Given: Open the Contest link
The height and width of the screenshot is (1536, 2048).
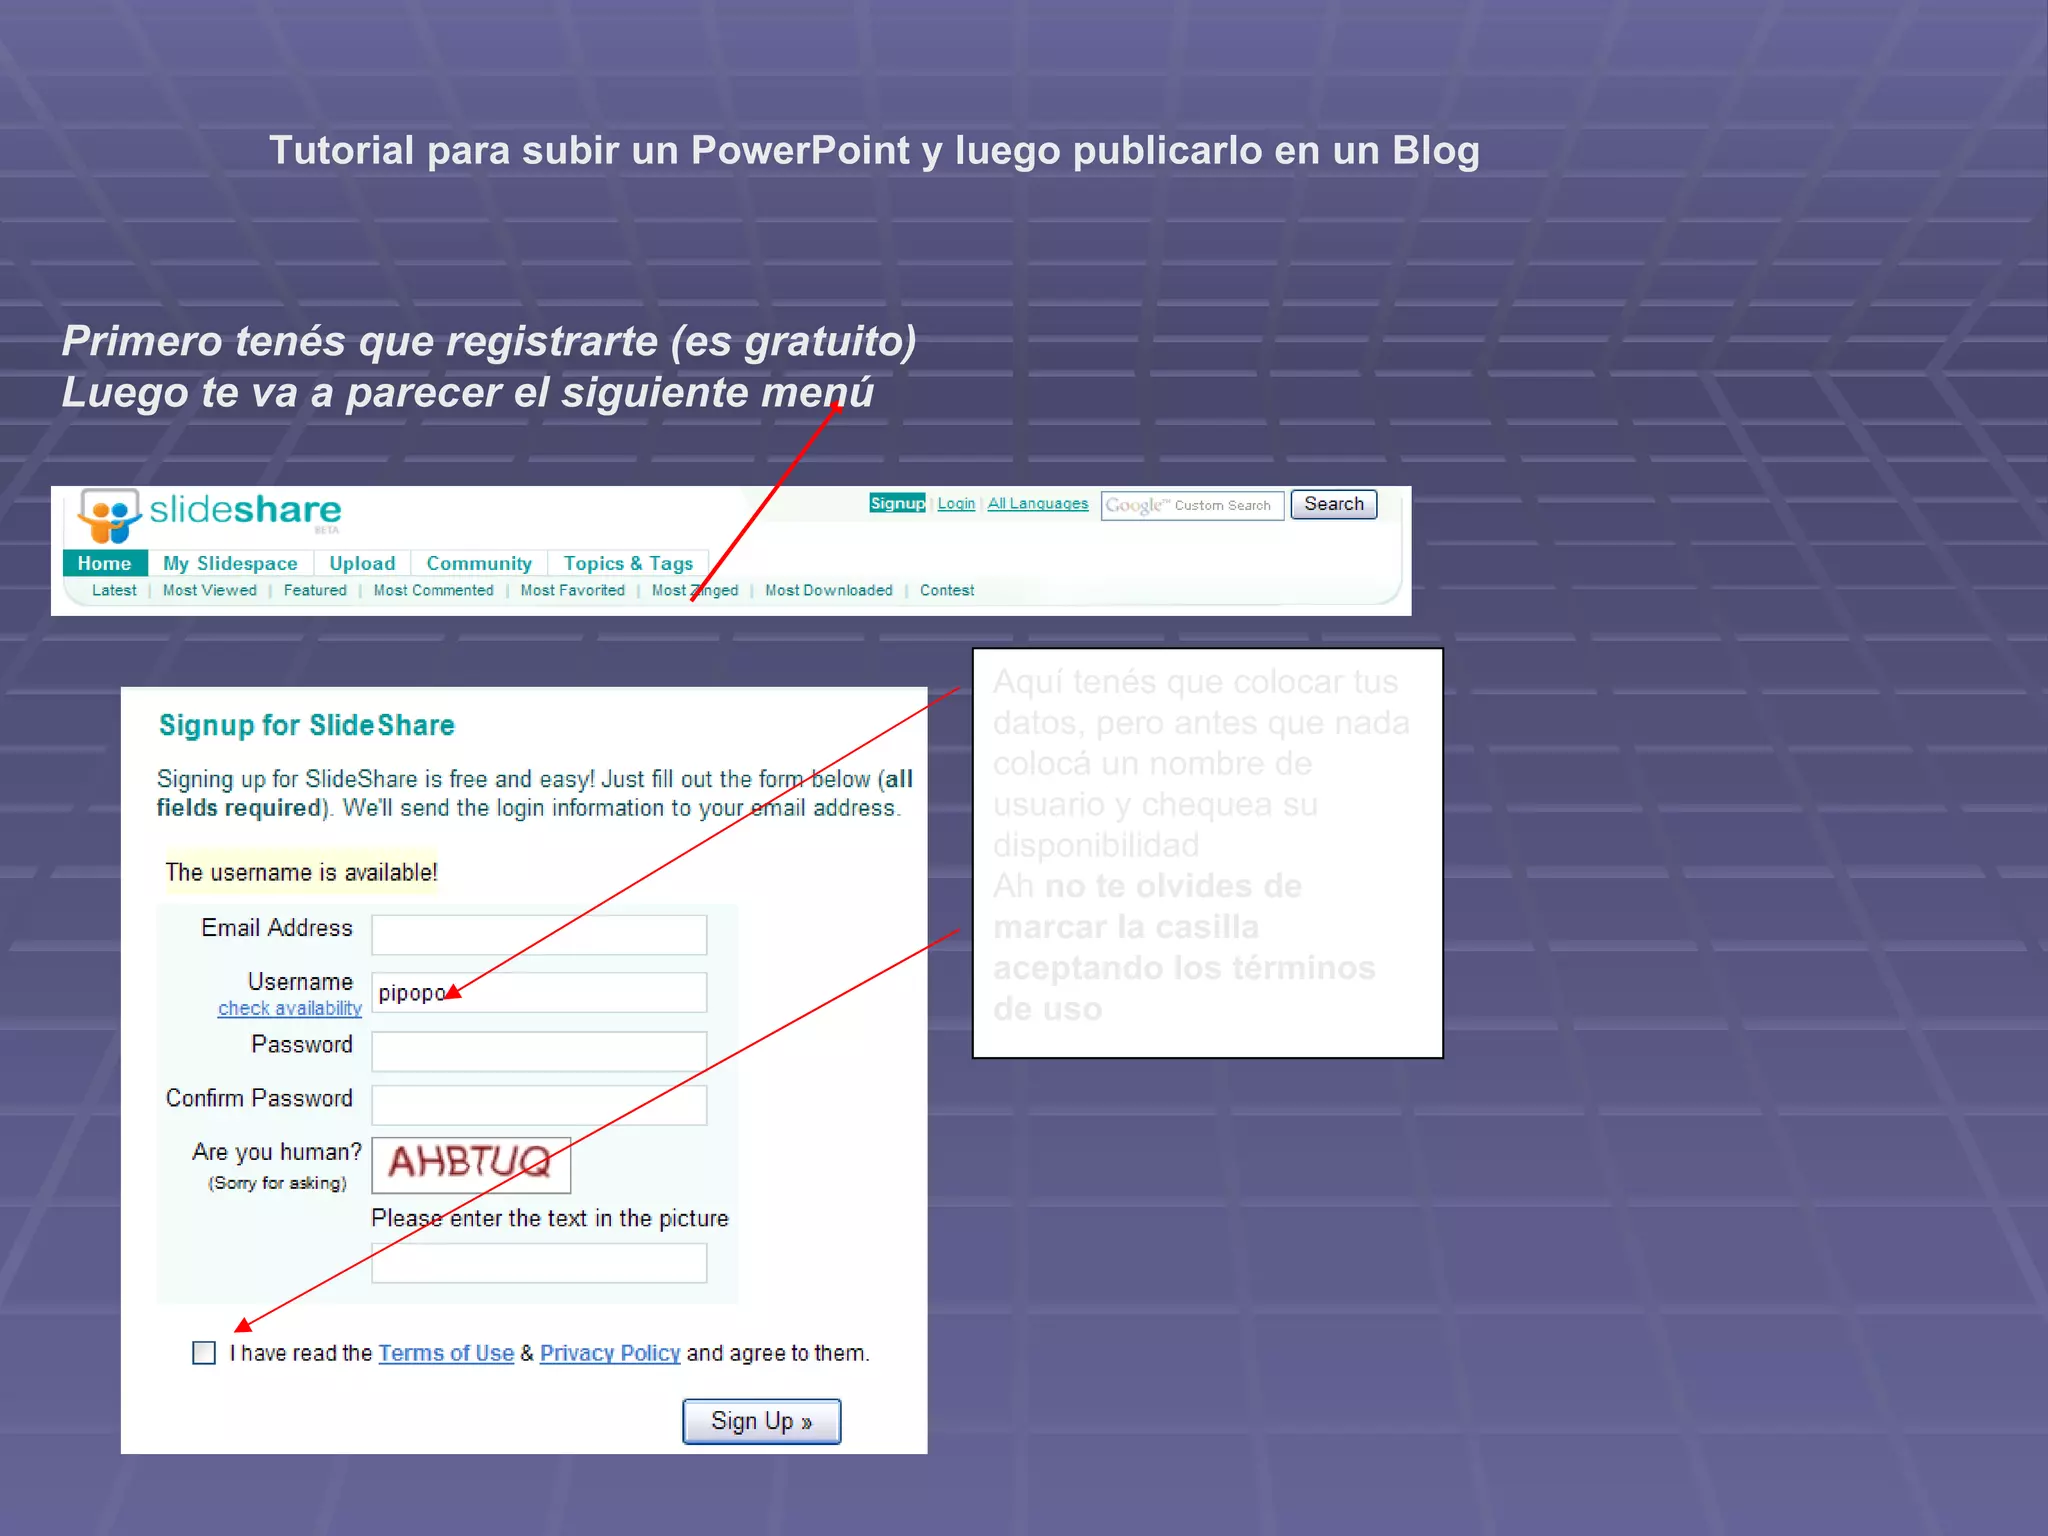Looking at the screenshot, I should [947, 590].
